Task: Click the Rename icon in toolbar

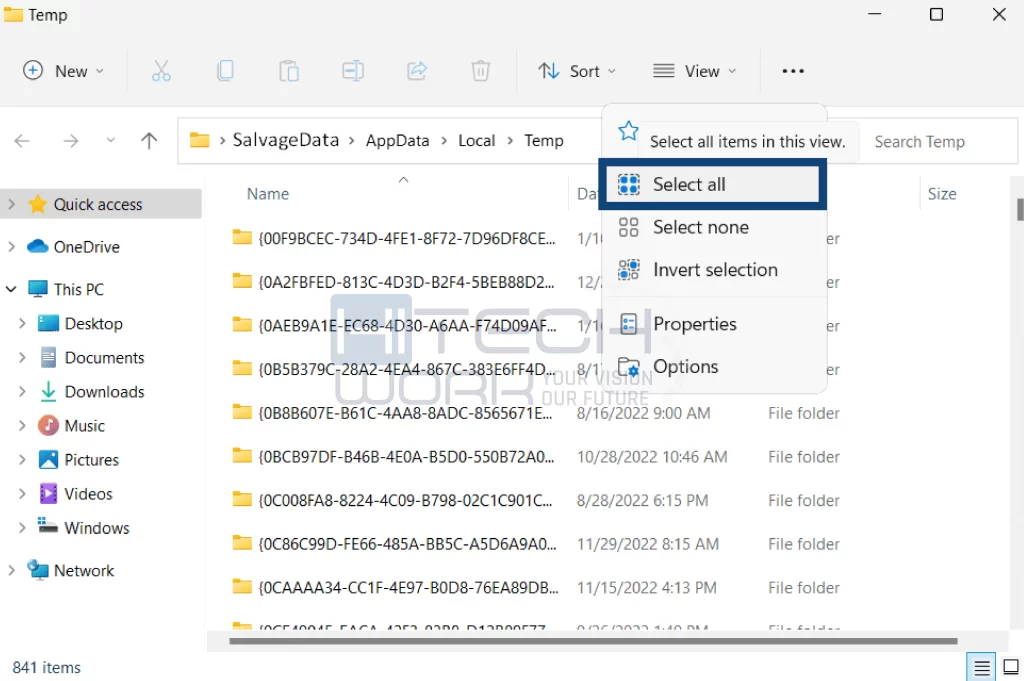Action: point(353,71)
